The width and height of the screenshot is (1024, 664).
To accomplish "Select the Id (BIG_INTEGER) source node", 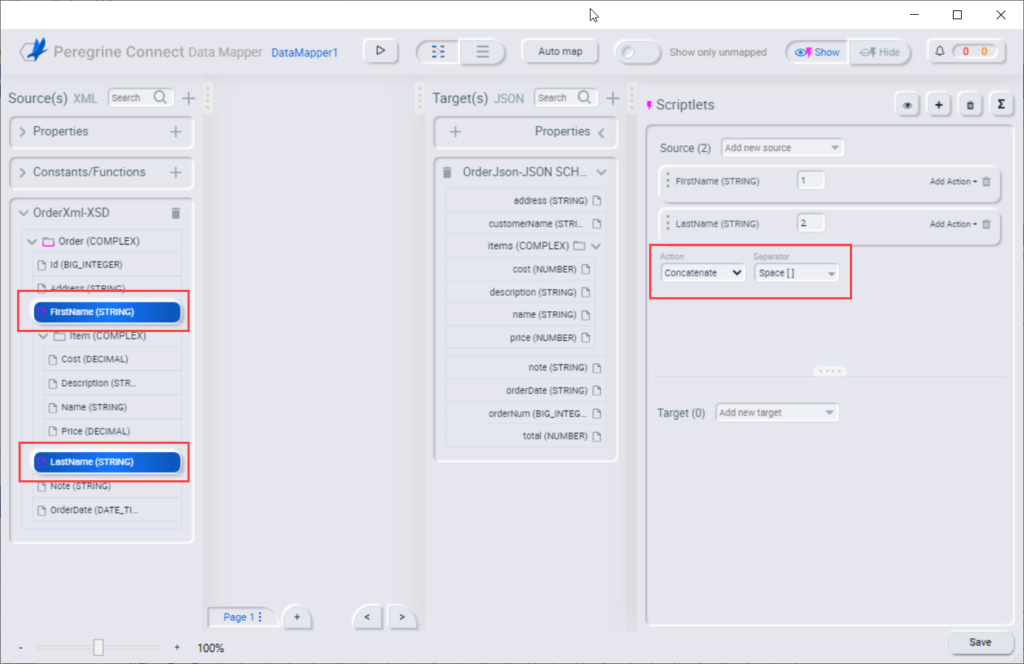I will pyautogui.click(x=107, y=265).
